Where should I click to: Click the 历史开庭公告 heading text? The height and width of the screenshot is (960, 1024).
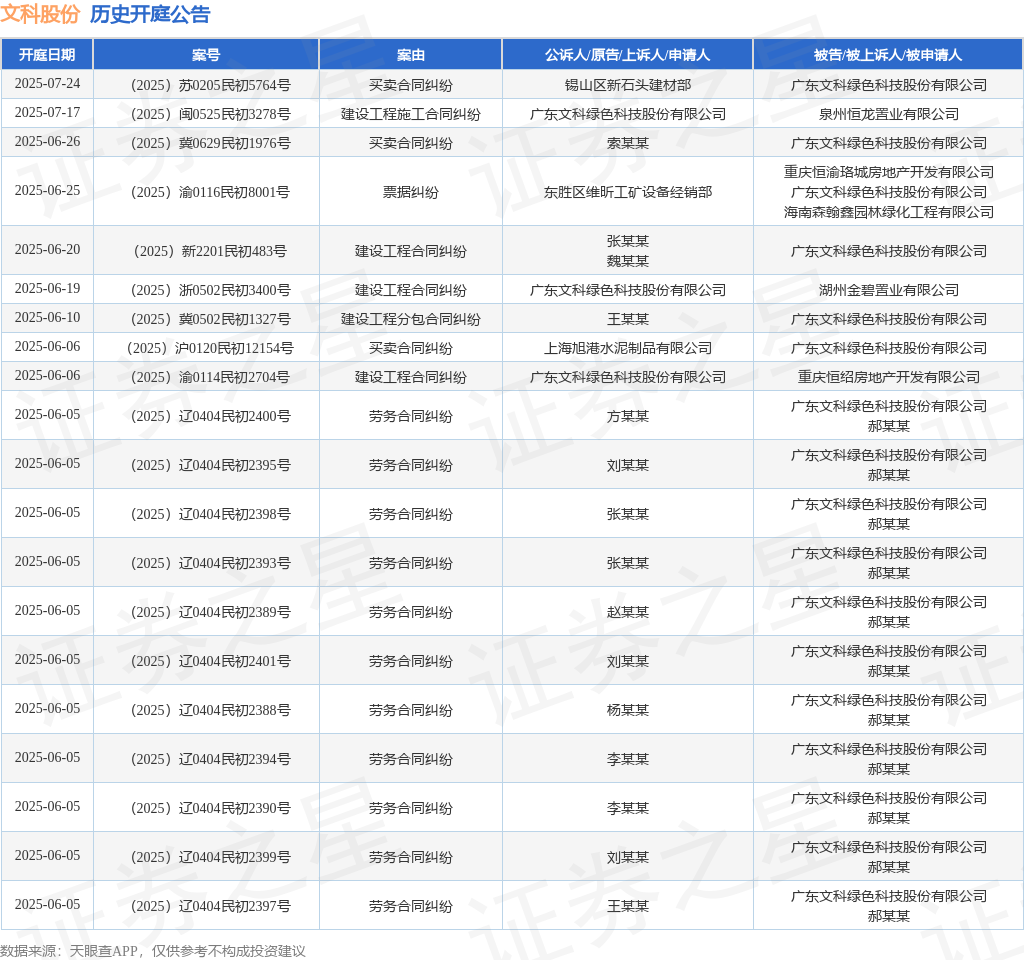(x=150, y=14)
